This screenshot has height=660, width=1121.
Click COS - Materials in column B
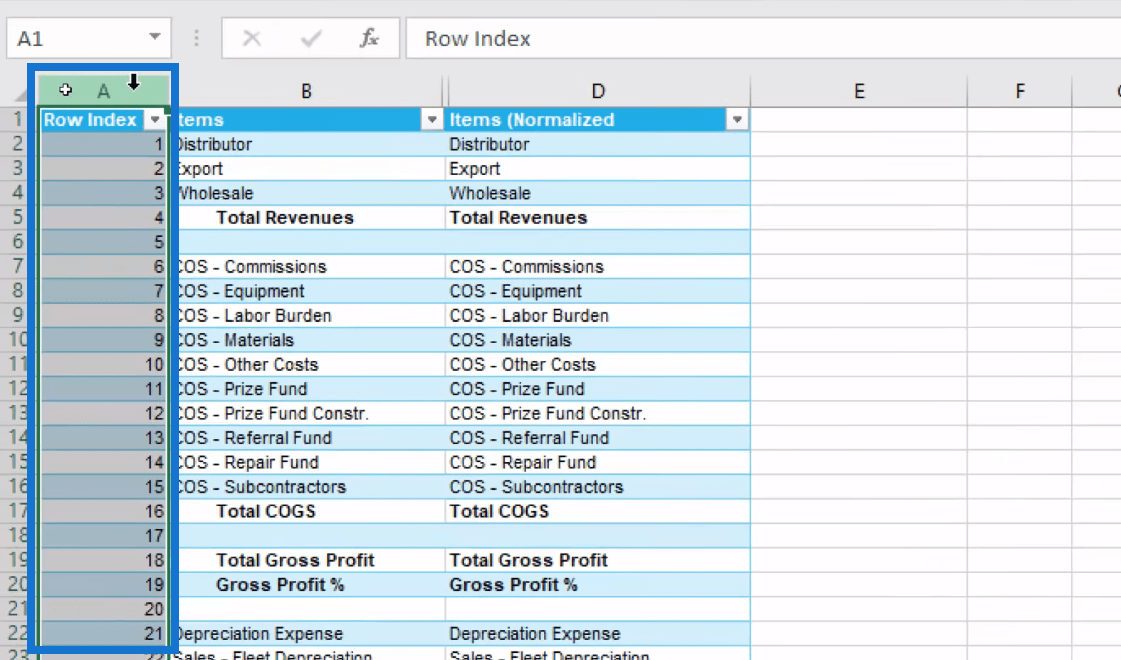(x=307, y=340)
